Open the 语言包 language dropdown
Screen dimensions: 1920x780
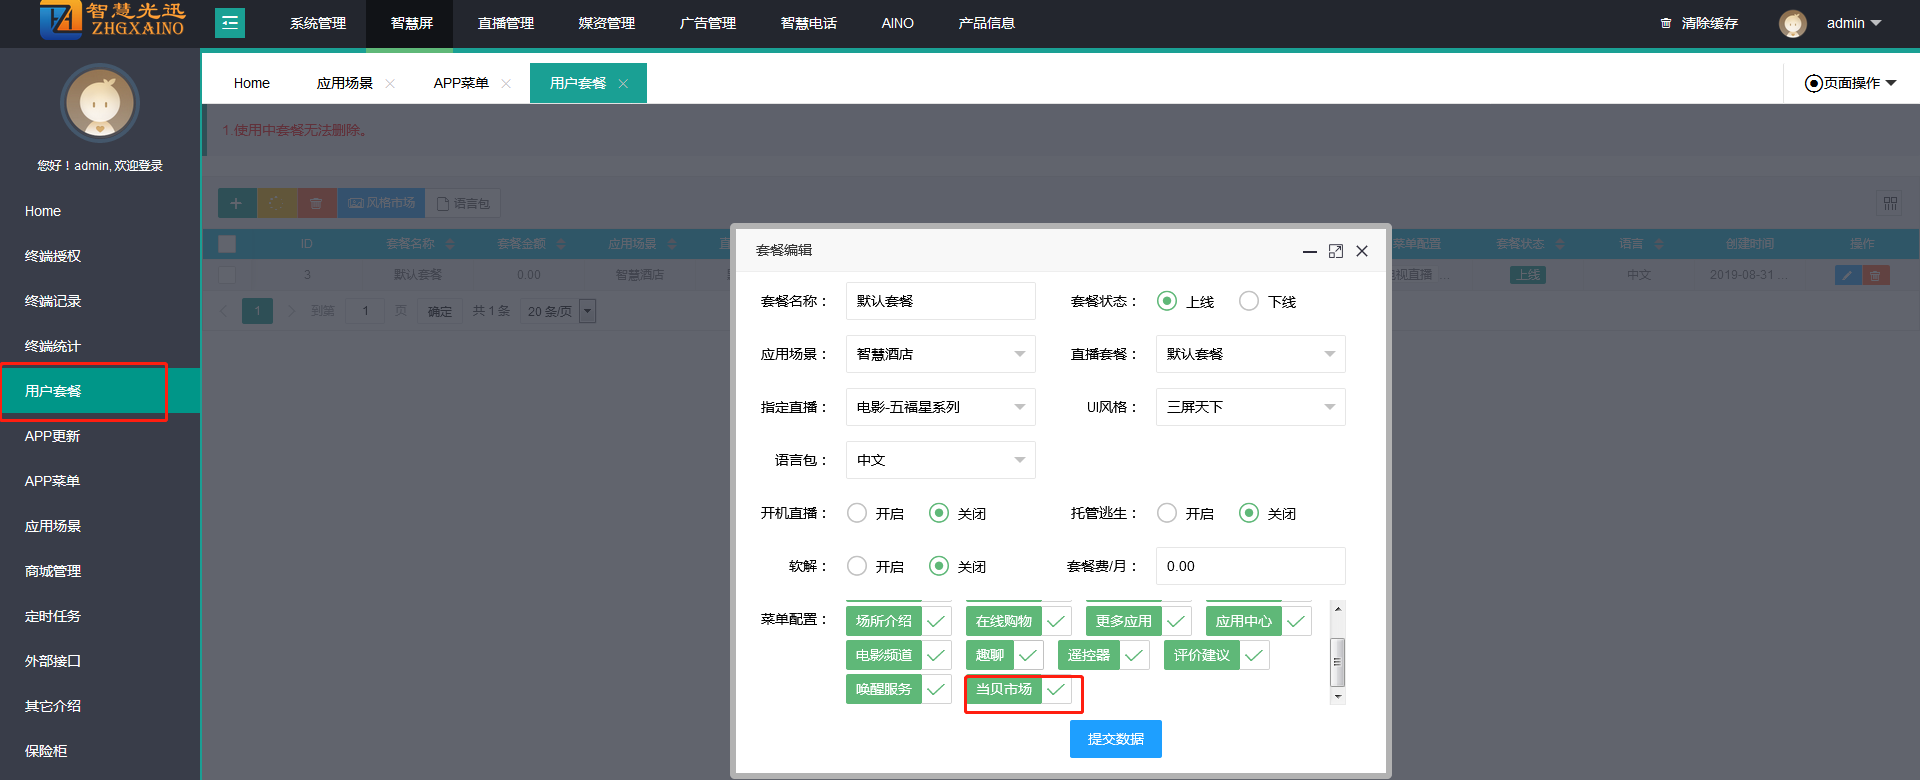[x=940, y=460]
